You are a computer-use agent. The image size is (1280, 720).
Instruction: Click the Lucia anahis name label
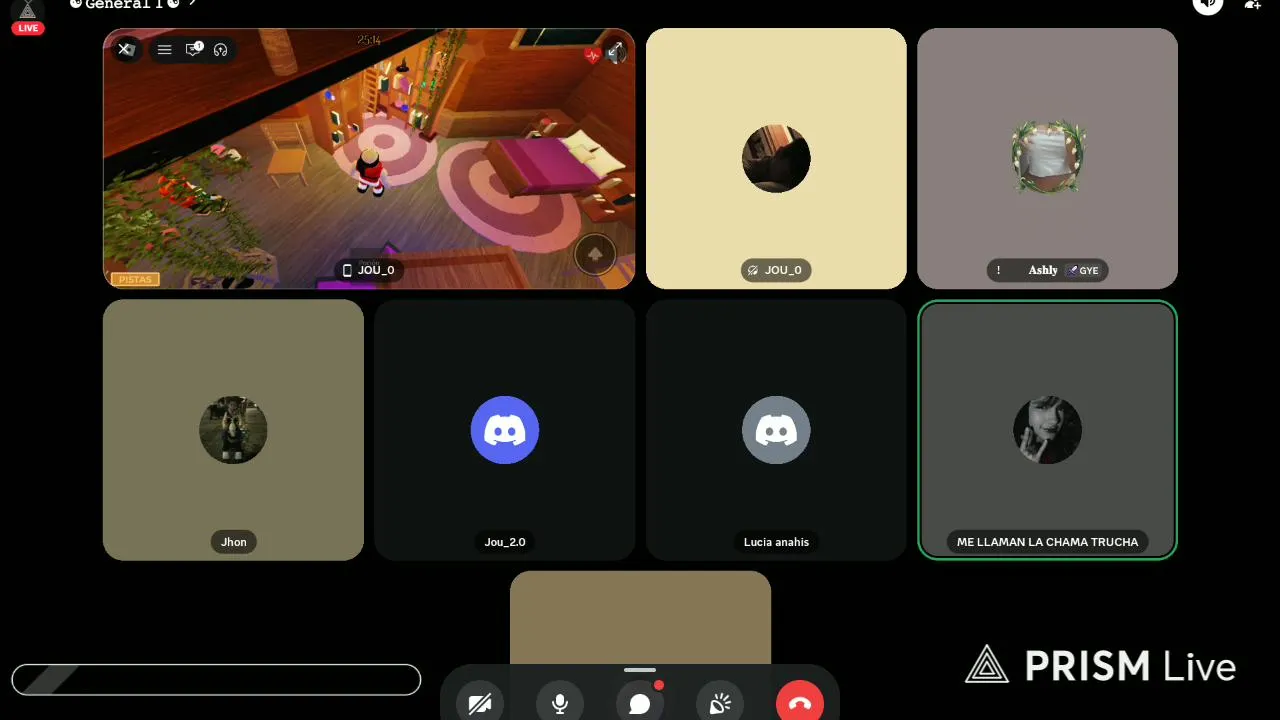click(776, 542)
